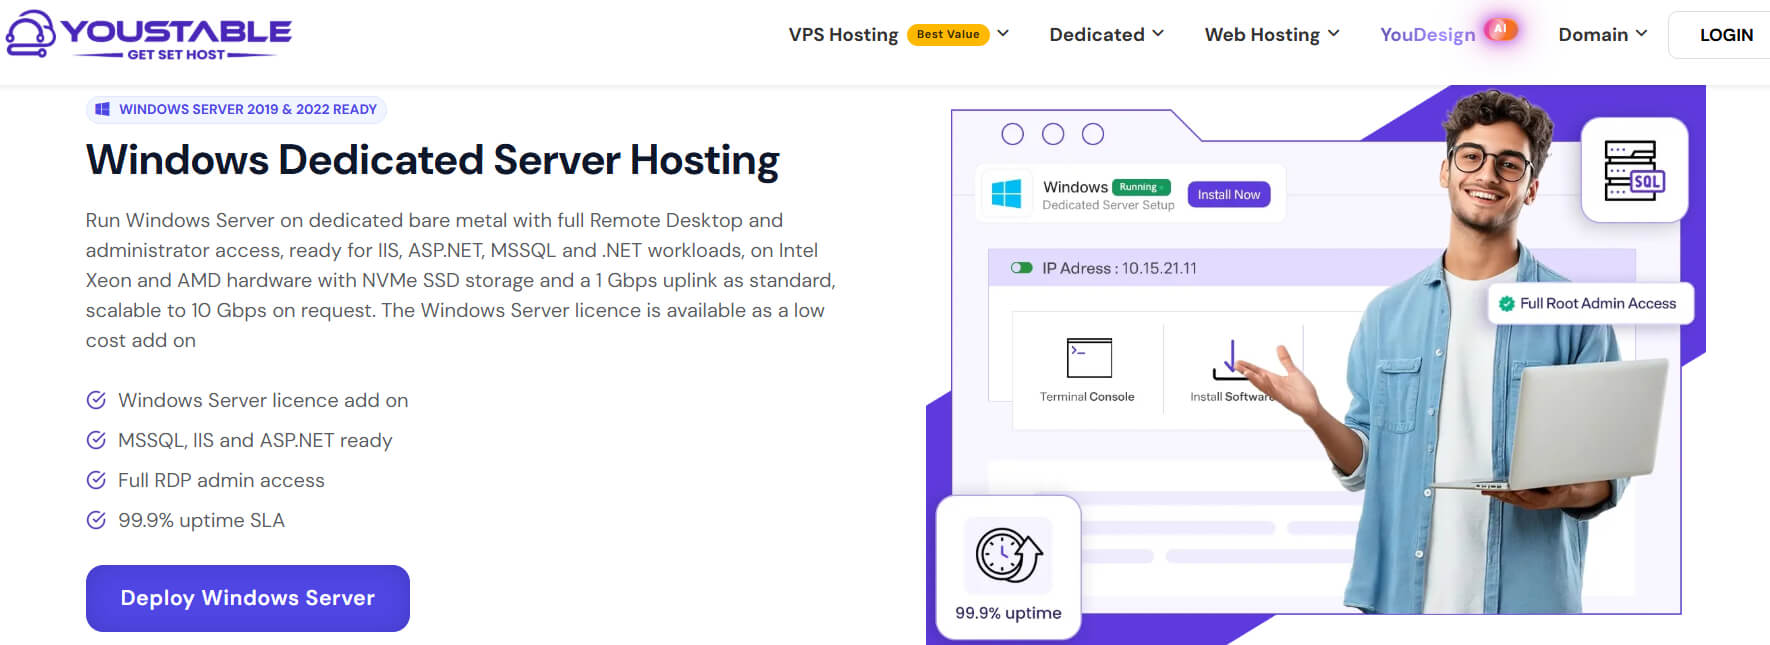Click the green verified icon on Root Access
The width and height of the screenshot is (1770, 645).
pyautogui.click(x=1506, y=304)
